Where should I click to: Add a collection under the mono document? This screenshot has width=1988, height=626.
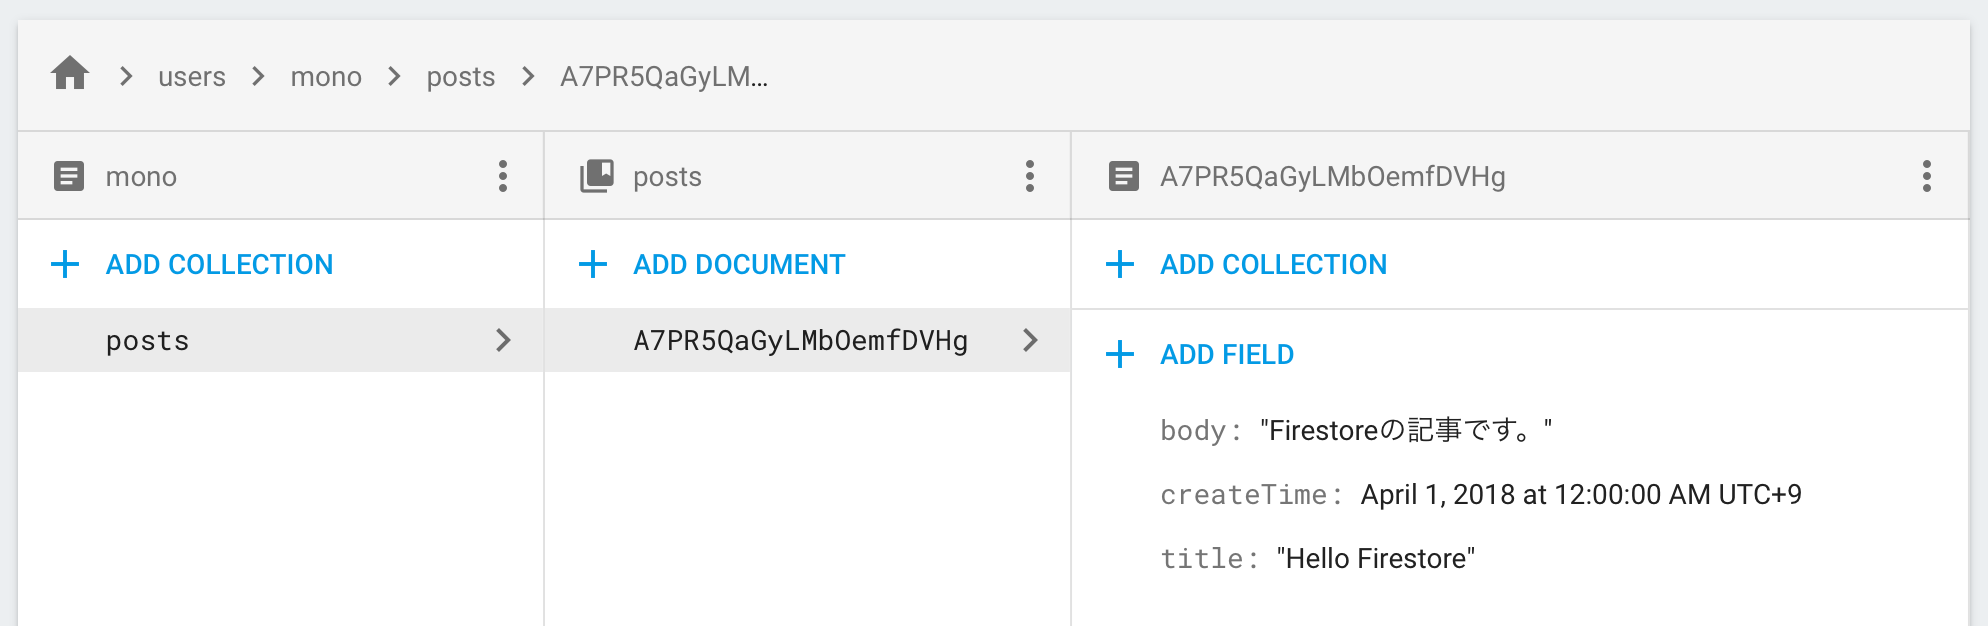coord(219,264)
